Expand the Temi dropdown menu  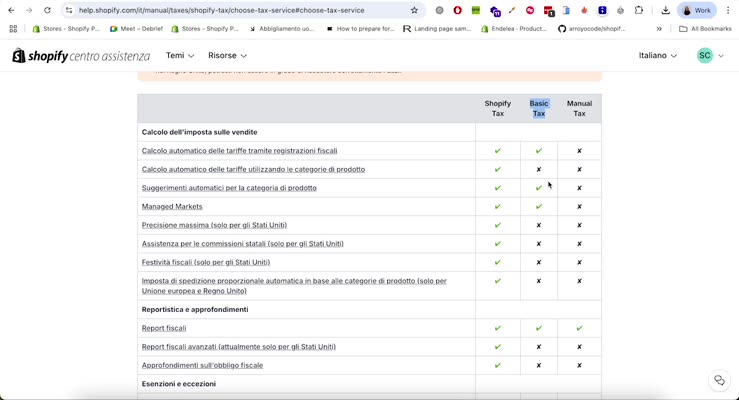tap(180, 56)
